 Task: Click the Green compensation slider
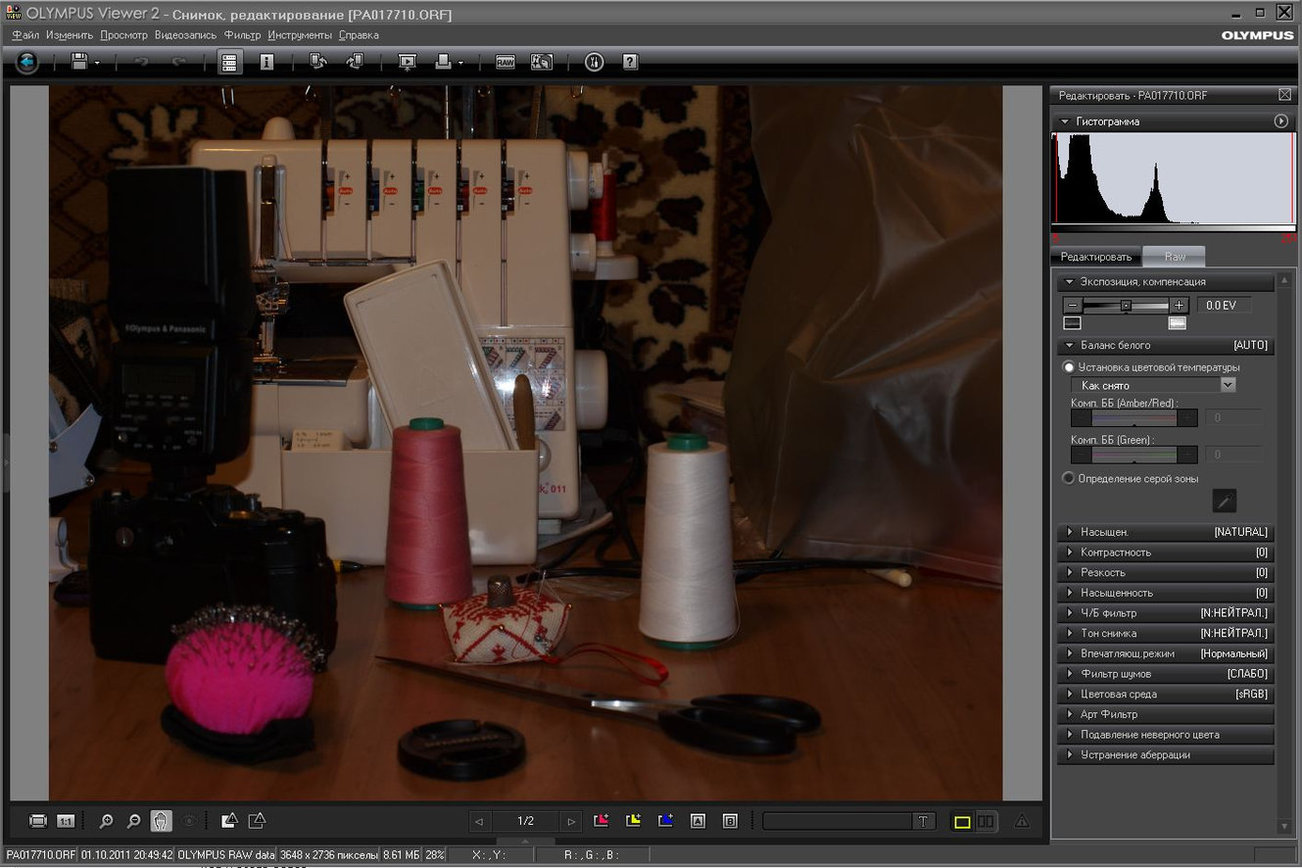click(x=1134, y=454)
